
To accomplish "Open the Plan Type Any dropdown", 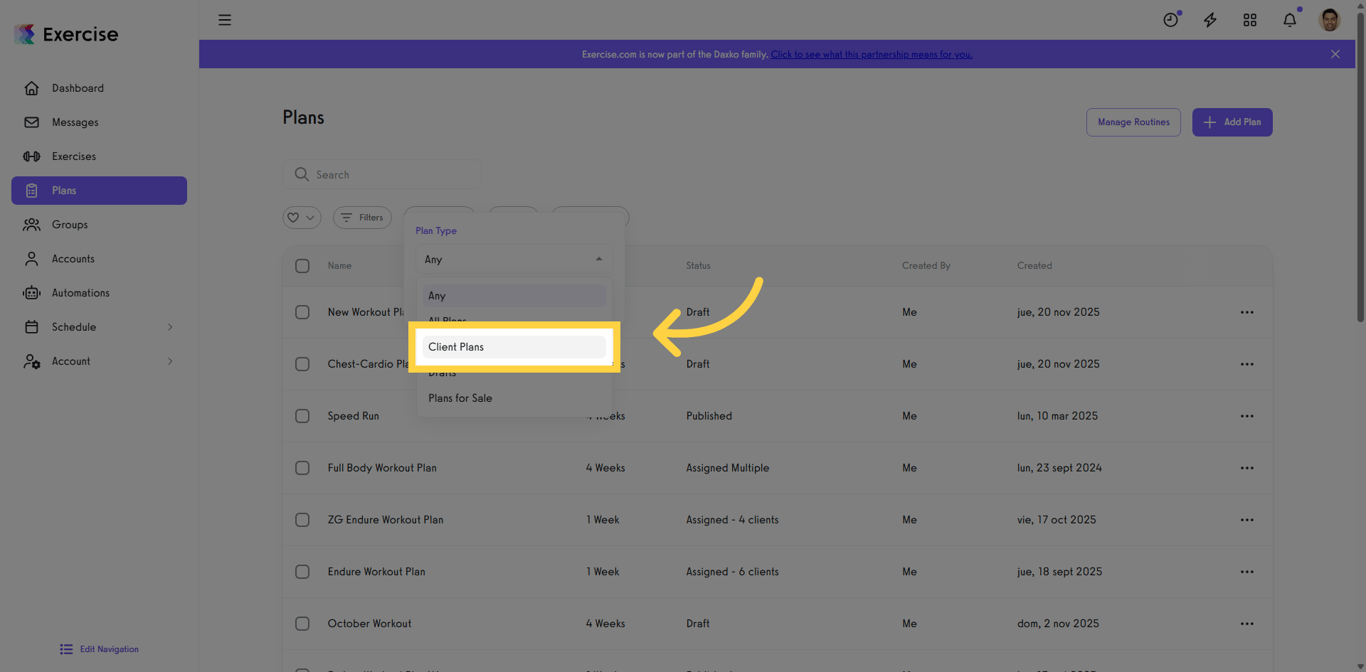I will (513, 259).
